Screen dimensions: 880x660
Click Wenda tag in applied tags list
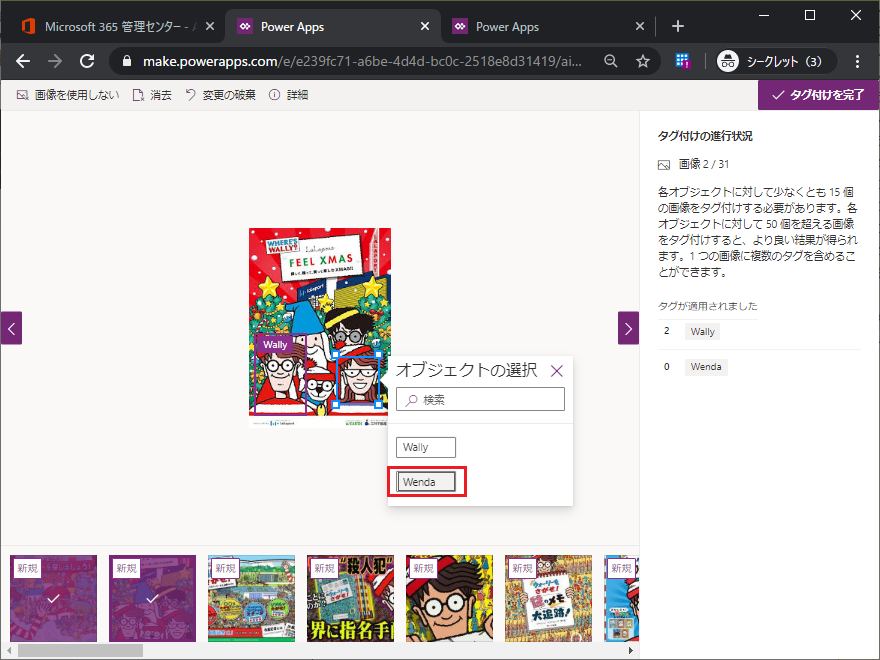[x=706, y=367]
